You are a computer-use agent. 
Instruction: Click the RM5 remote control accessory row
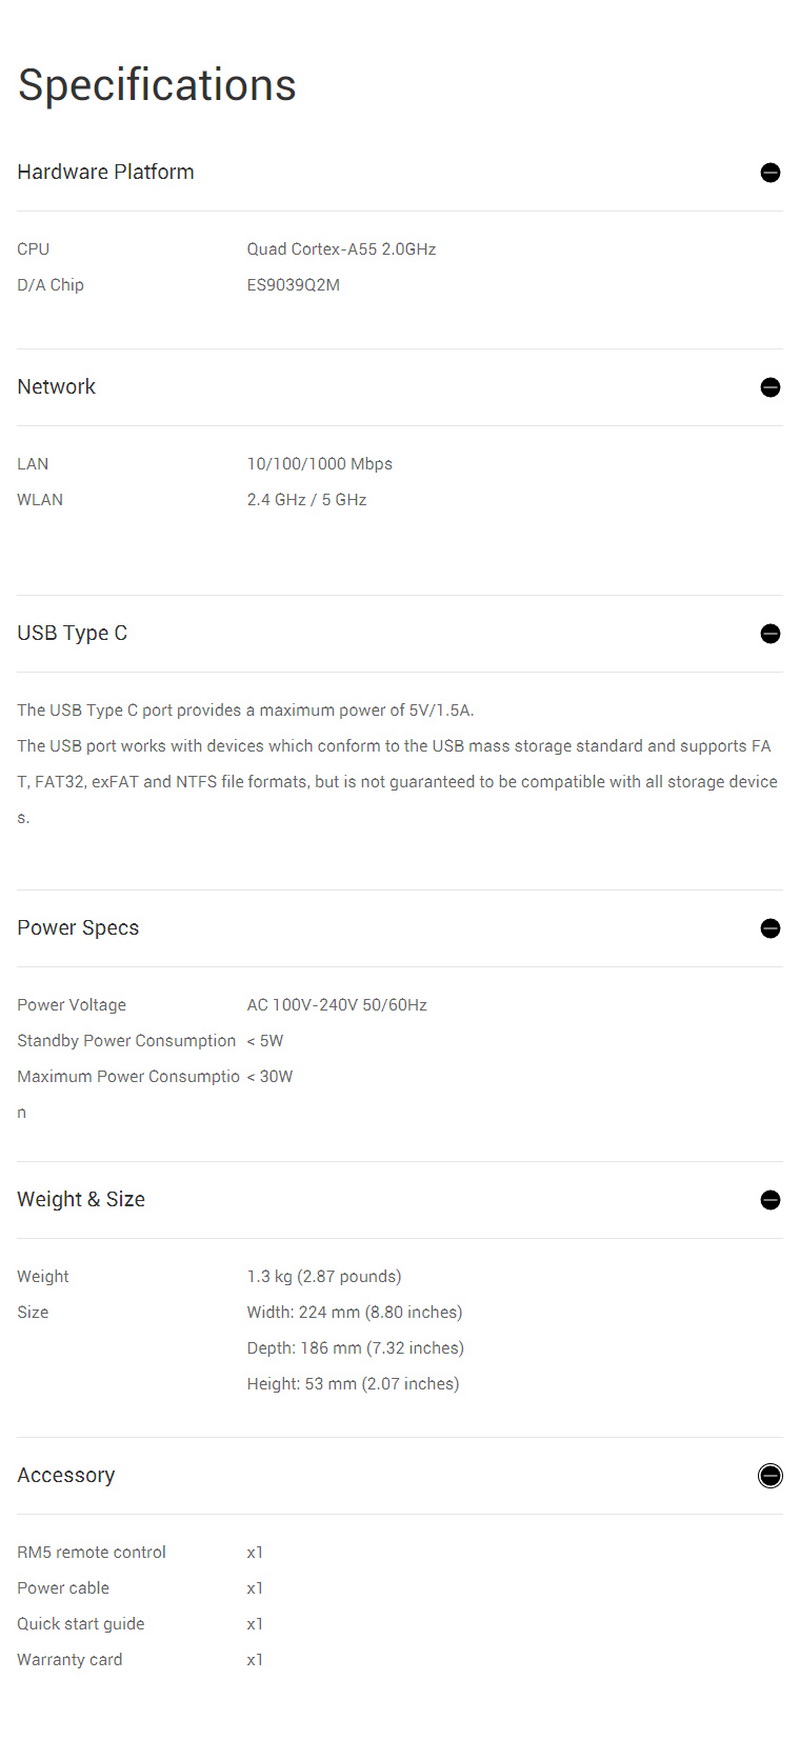pos(91,1552)
